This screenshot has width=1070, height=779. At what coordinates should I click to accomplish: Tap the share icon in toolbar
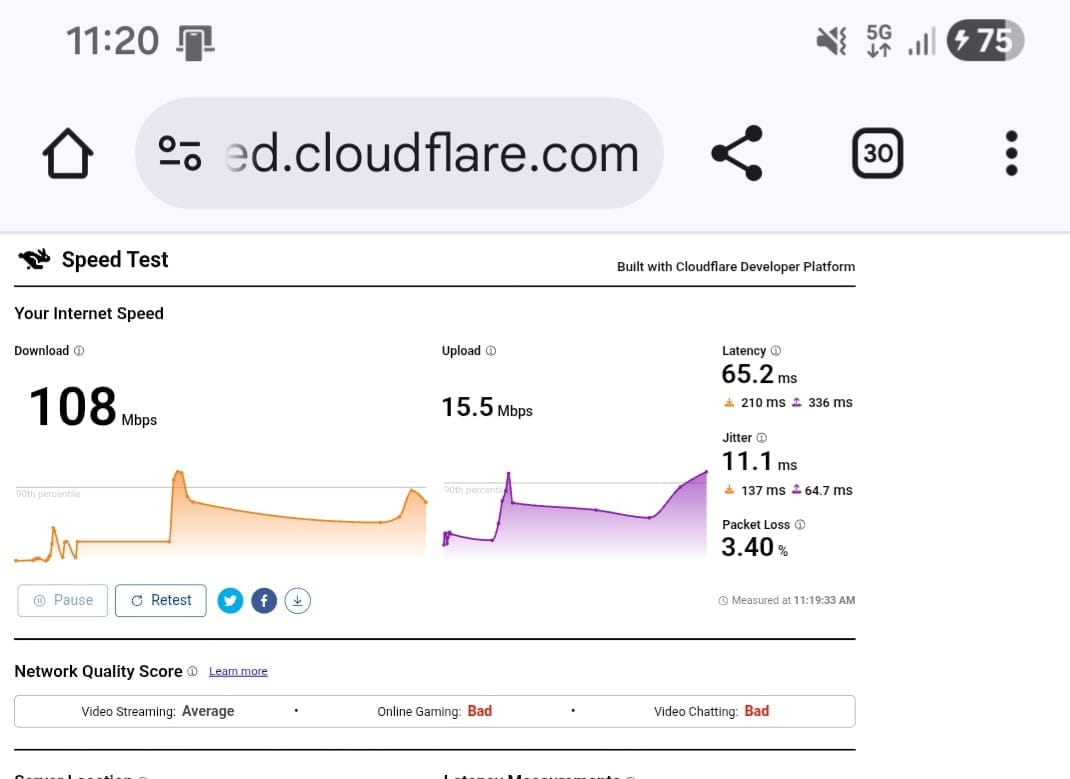pos(736,153)
